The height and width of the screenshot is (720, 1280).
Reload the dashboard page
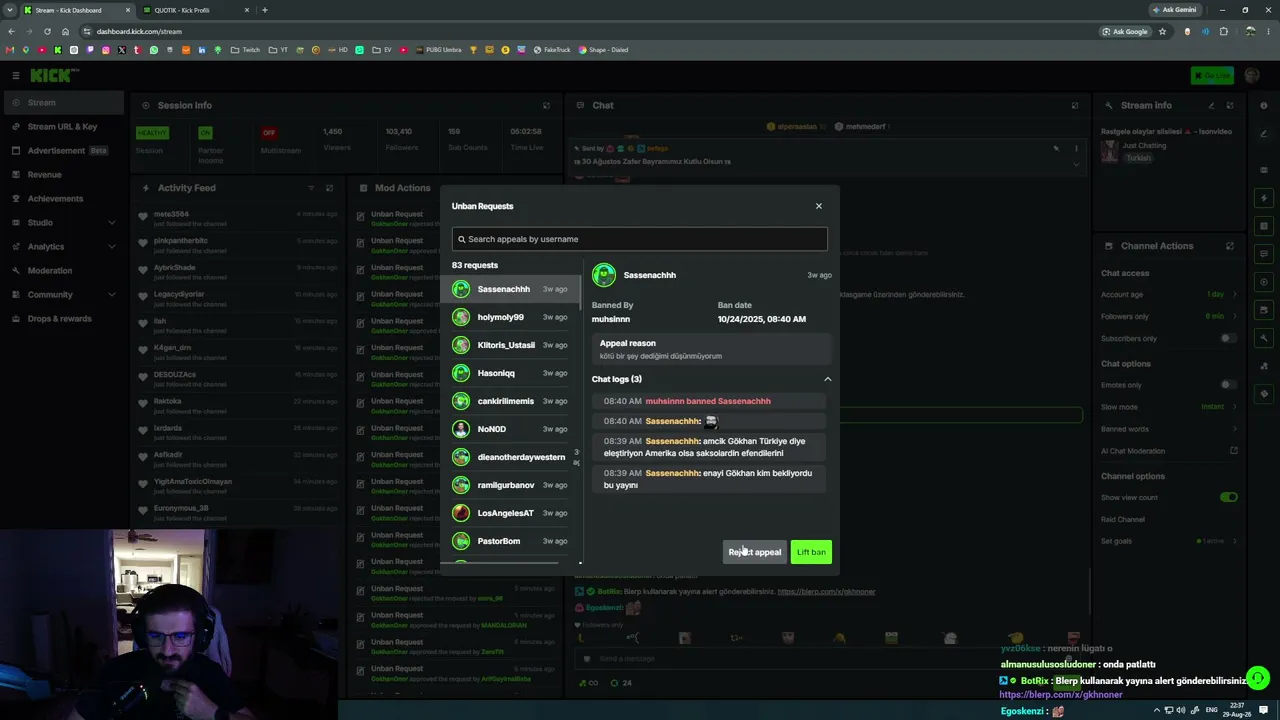pyautogui.click(x=47, y=31)
